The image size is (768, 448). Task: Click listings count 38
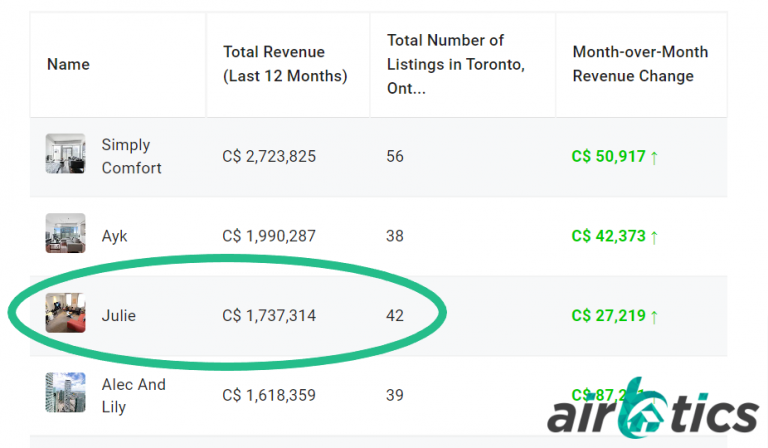pyautogui.click(x=395, y=236)
